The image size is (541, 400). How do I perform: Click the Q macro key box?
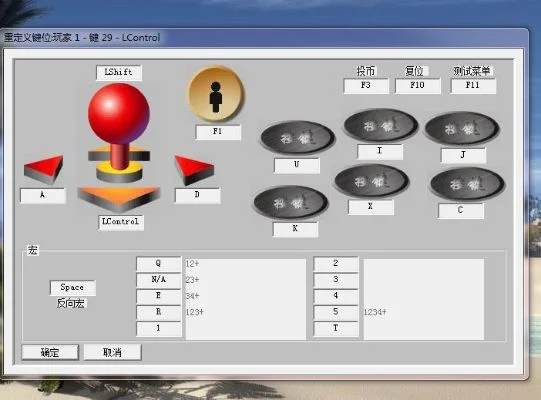159,264
